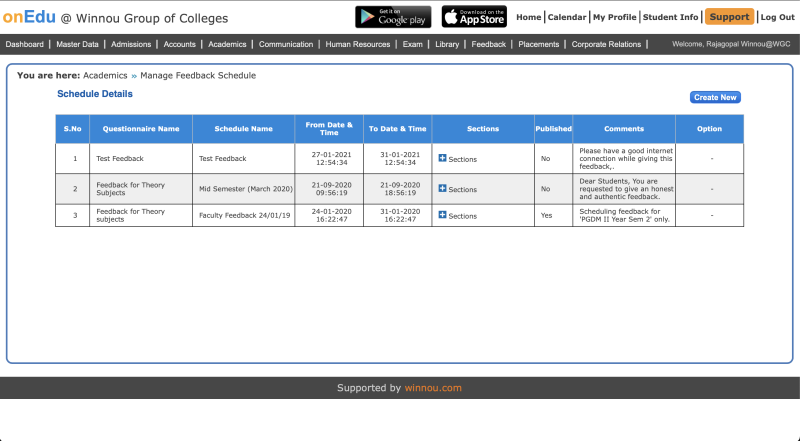Open the Calendar link

(567, 17)
